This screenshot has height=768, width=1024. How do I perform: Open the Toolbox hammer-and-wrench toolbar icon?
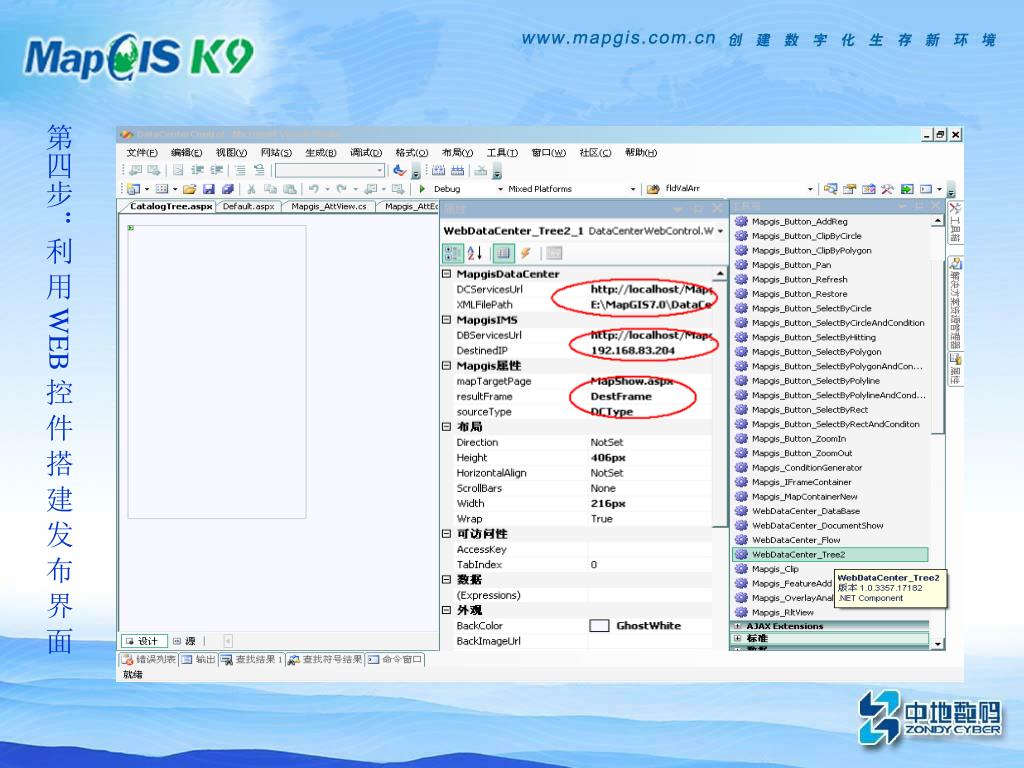[887, 189]
